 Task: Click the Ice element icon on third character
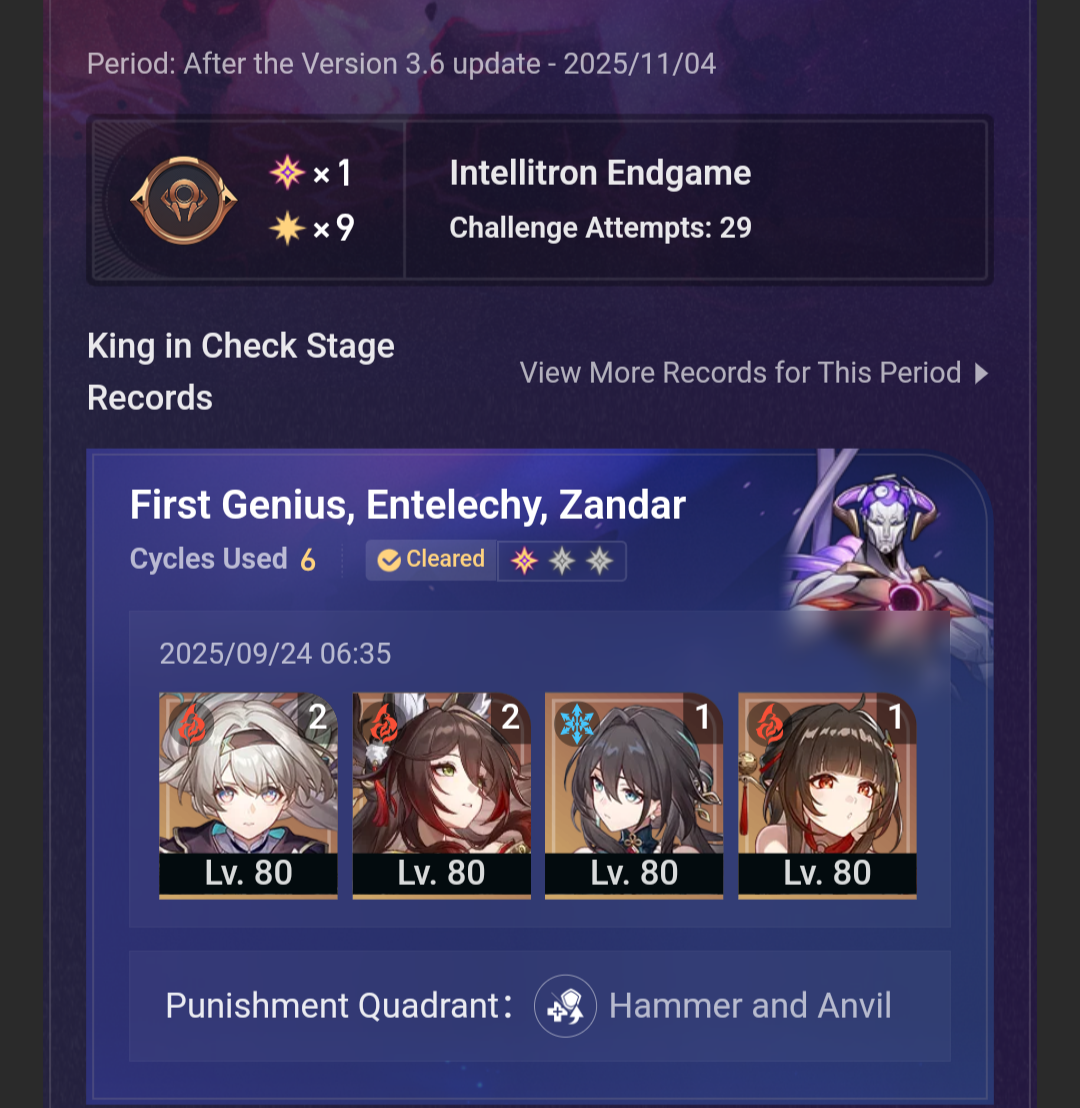577,724
